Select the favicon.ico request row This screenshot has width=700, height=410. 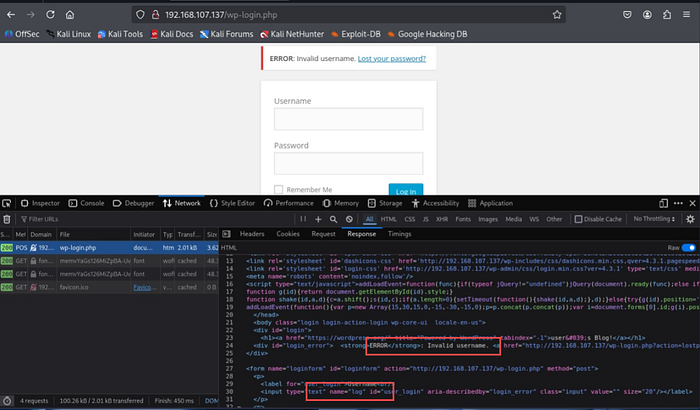click(109, 287)
